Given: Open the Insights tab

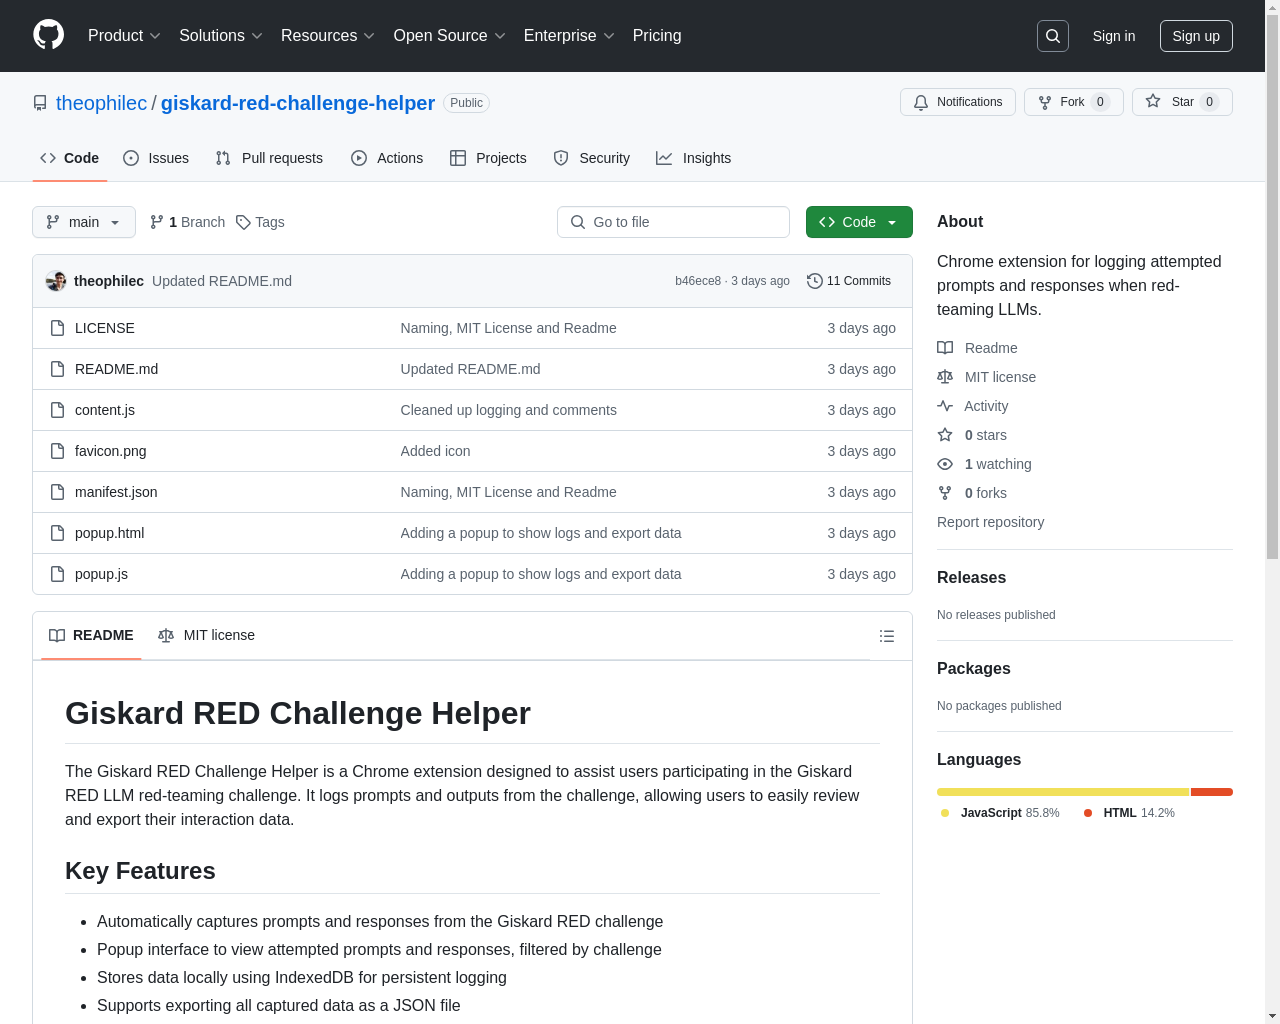Looking at the screenshot, I should coord(693,158).
